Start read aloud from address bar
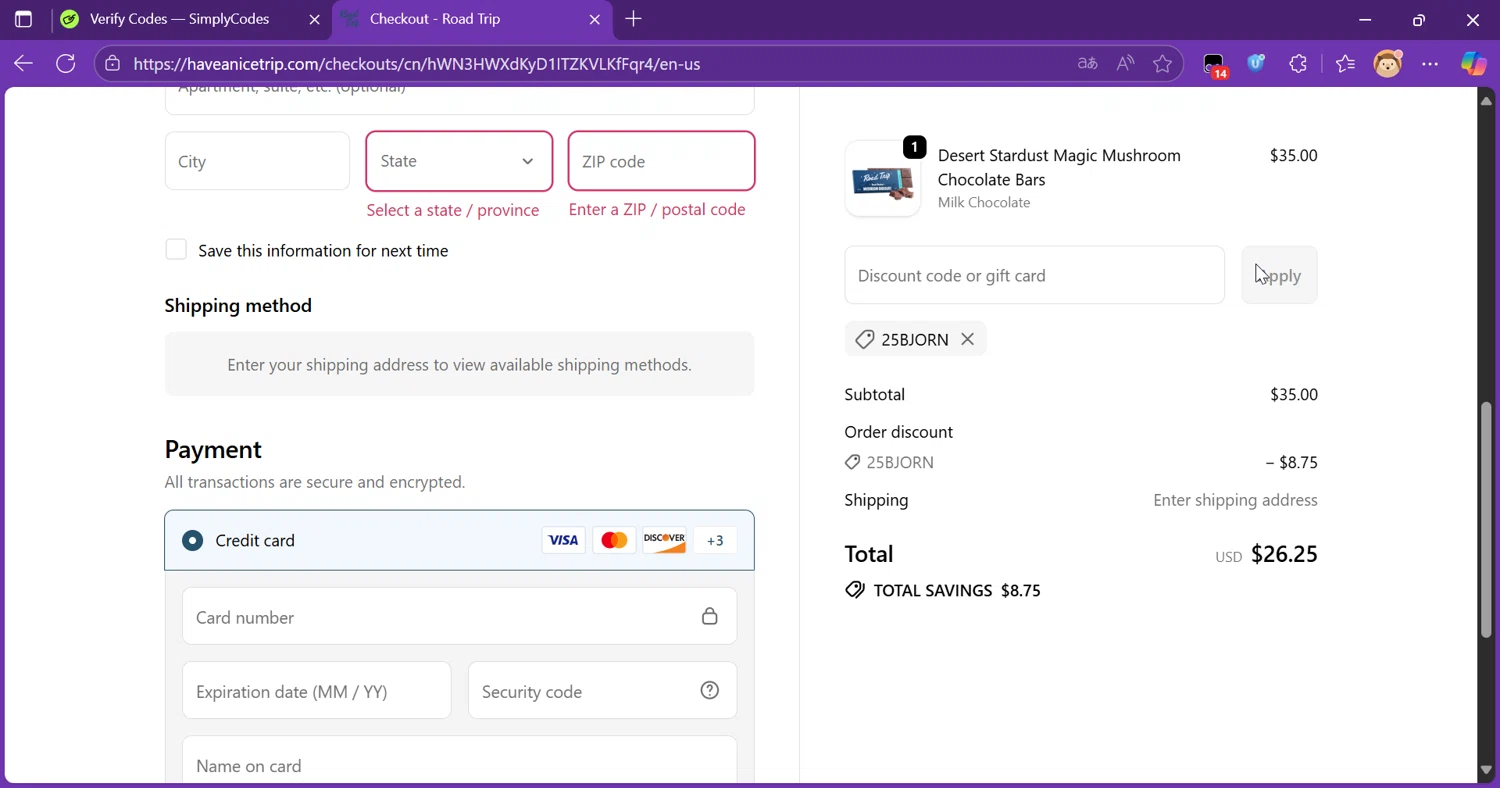Screen dimensions: 1500x788 click(1125, 64)
